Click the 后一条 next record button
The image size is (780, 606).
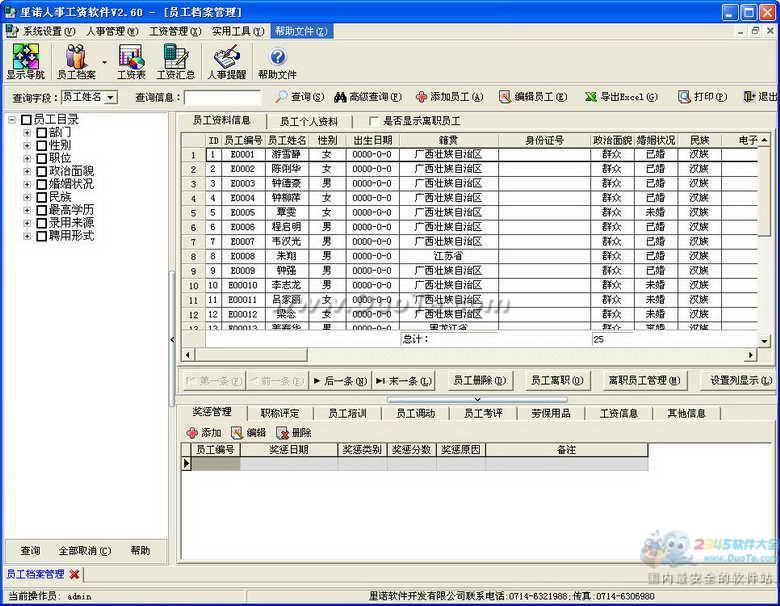340,381
